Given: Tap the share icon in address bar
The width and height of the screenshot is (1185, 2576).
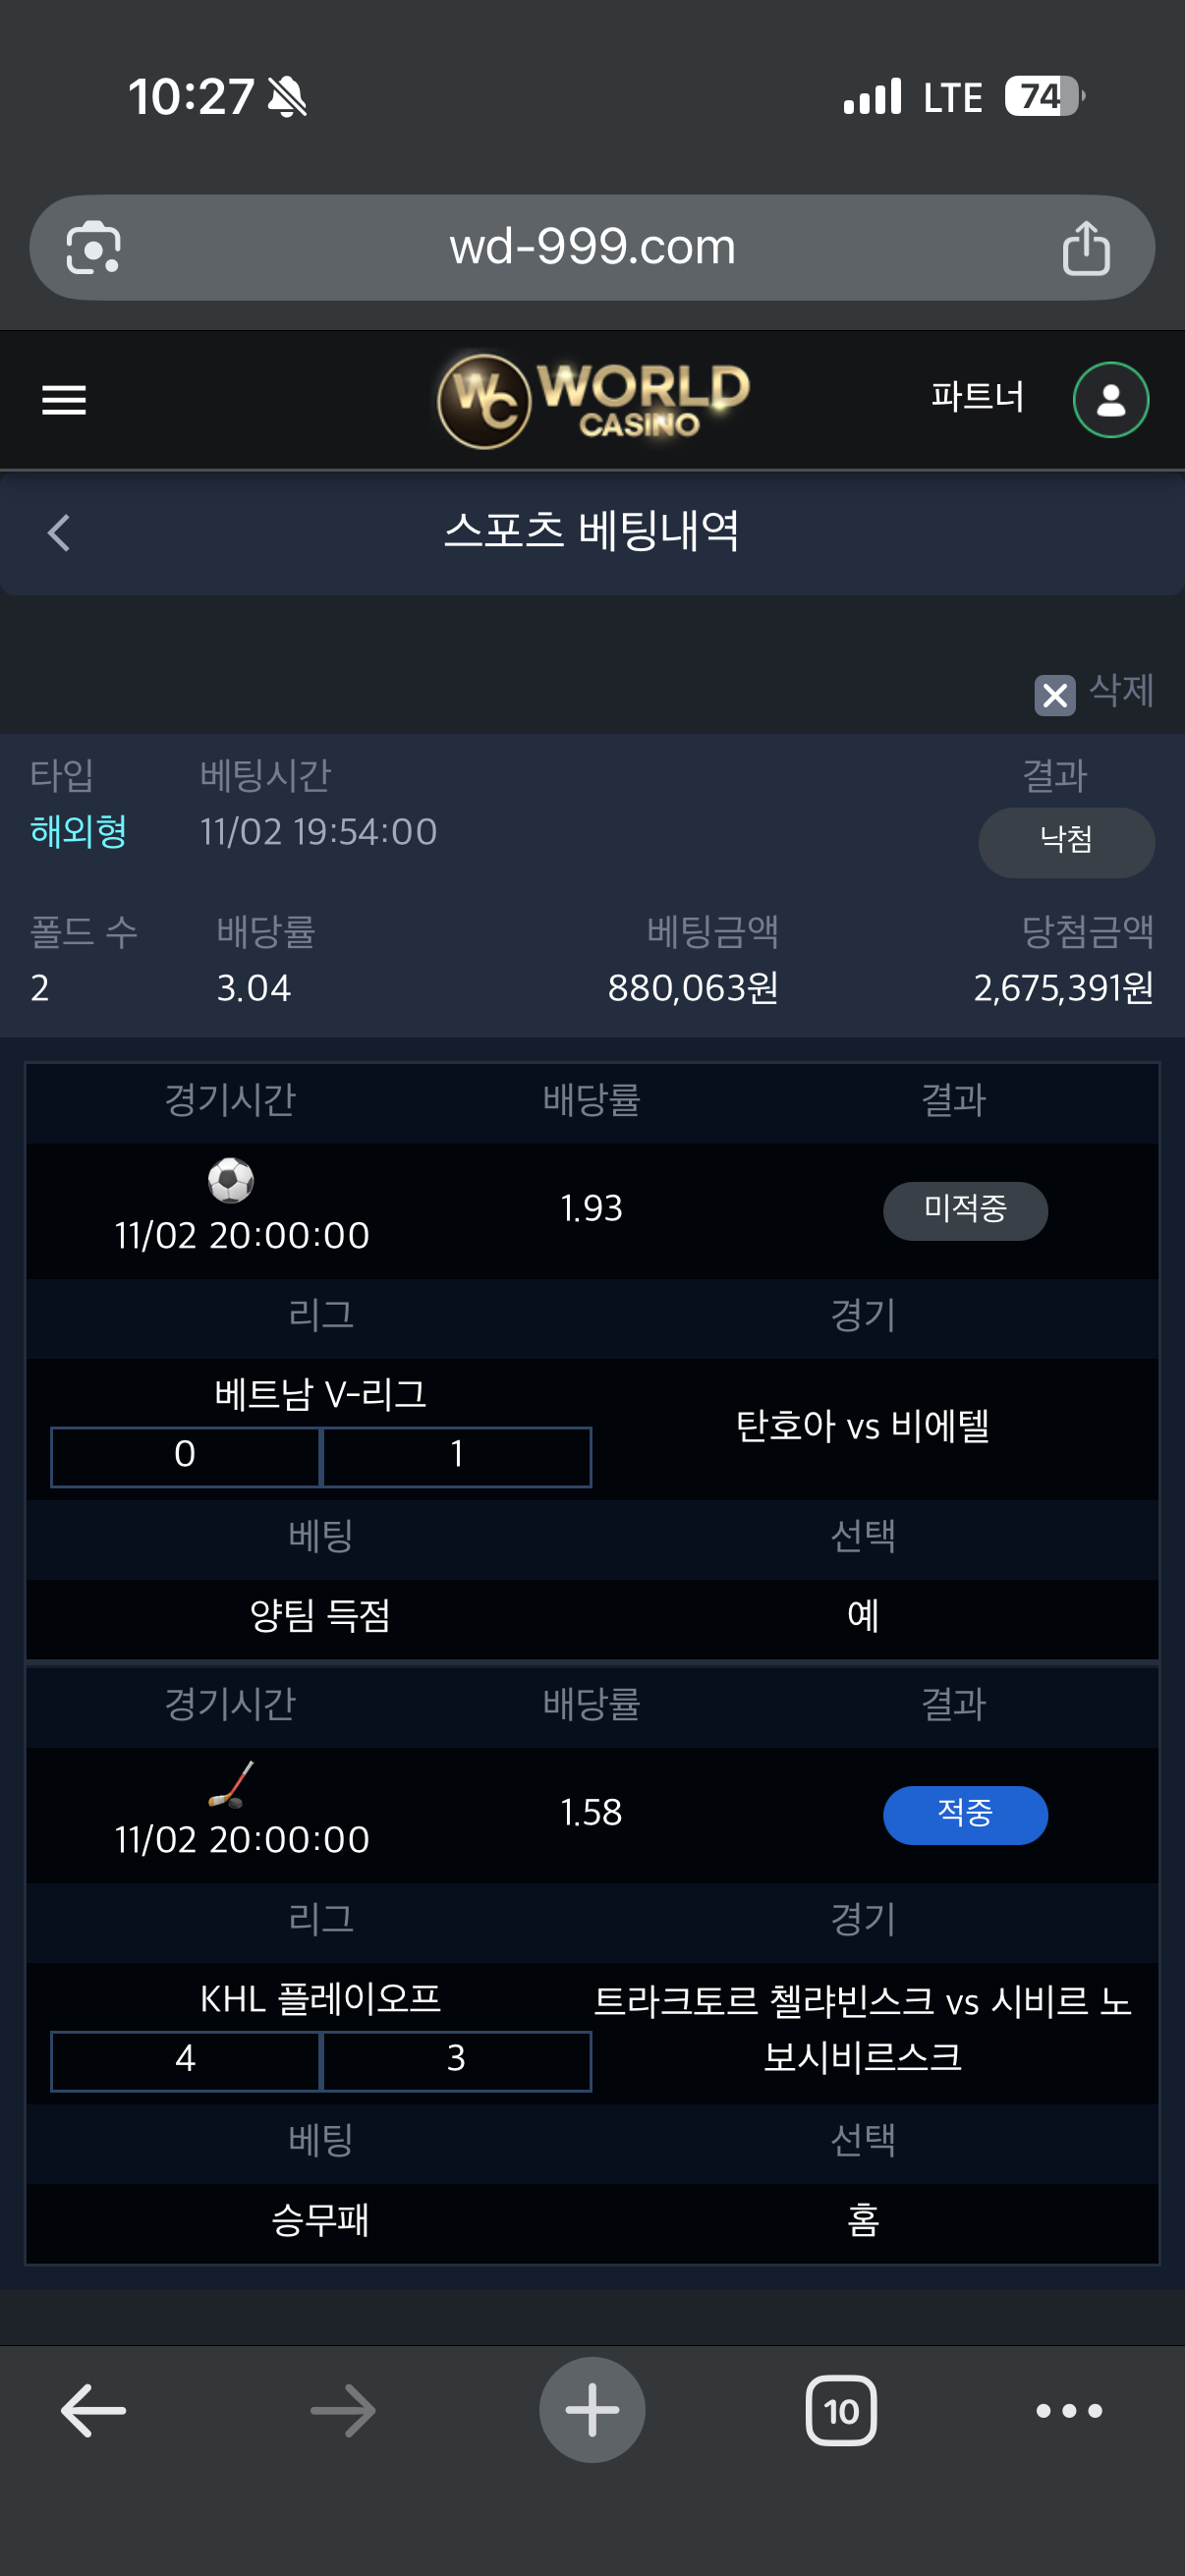Looking at the screenshot, I should pyautogui.click(x=1086, y=247).
